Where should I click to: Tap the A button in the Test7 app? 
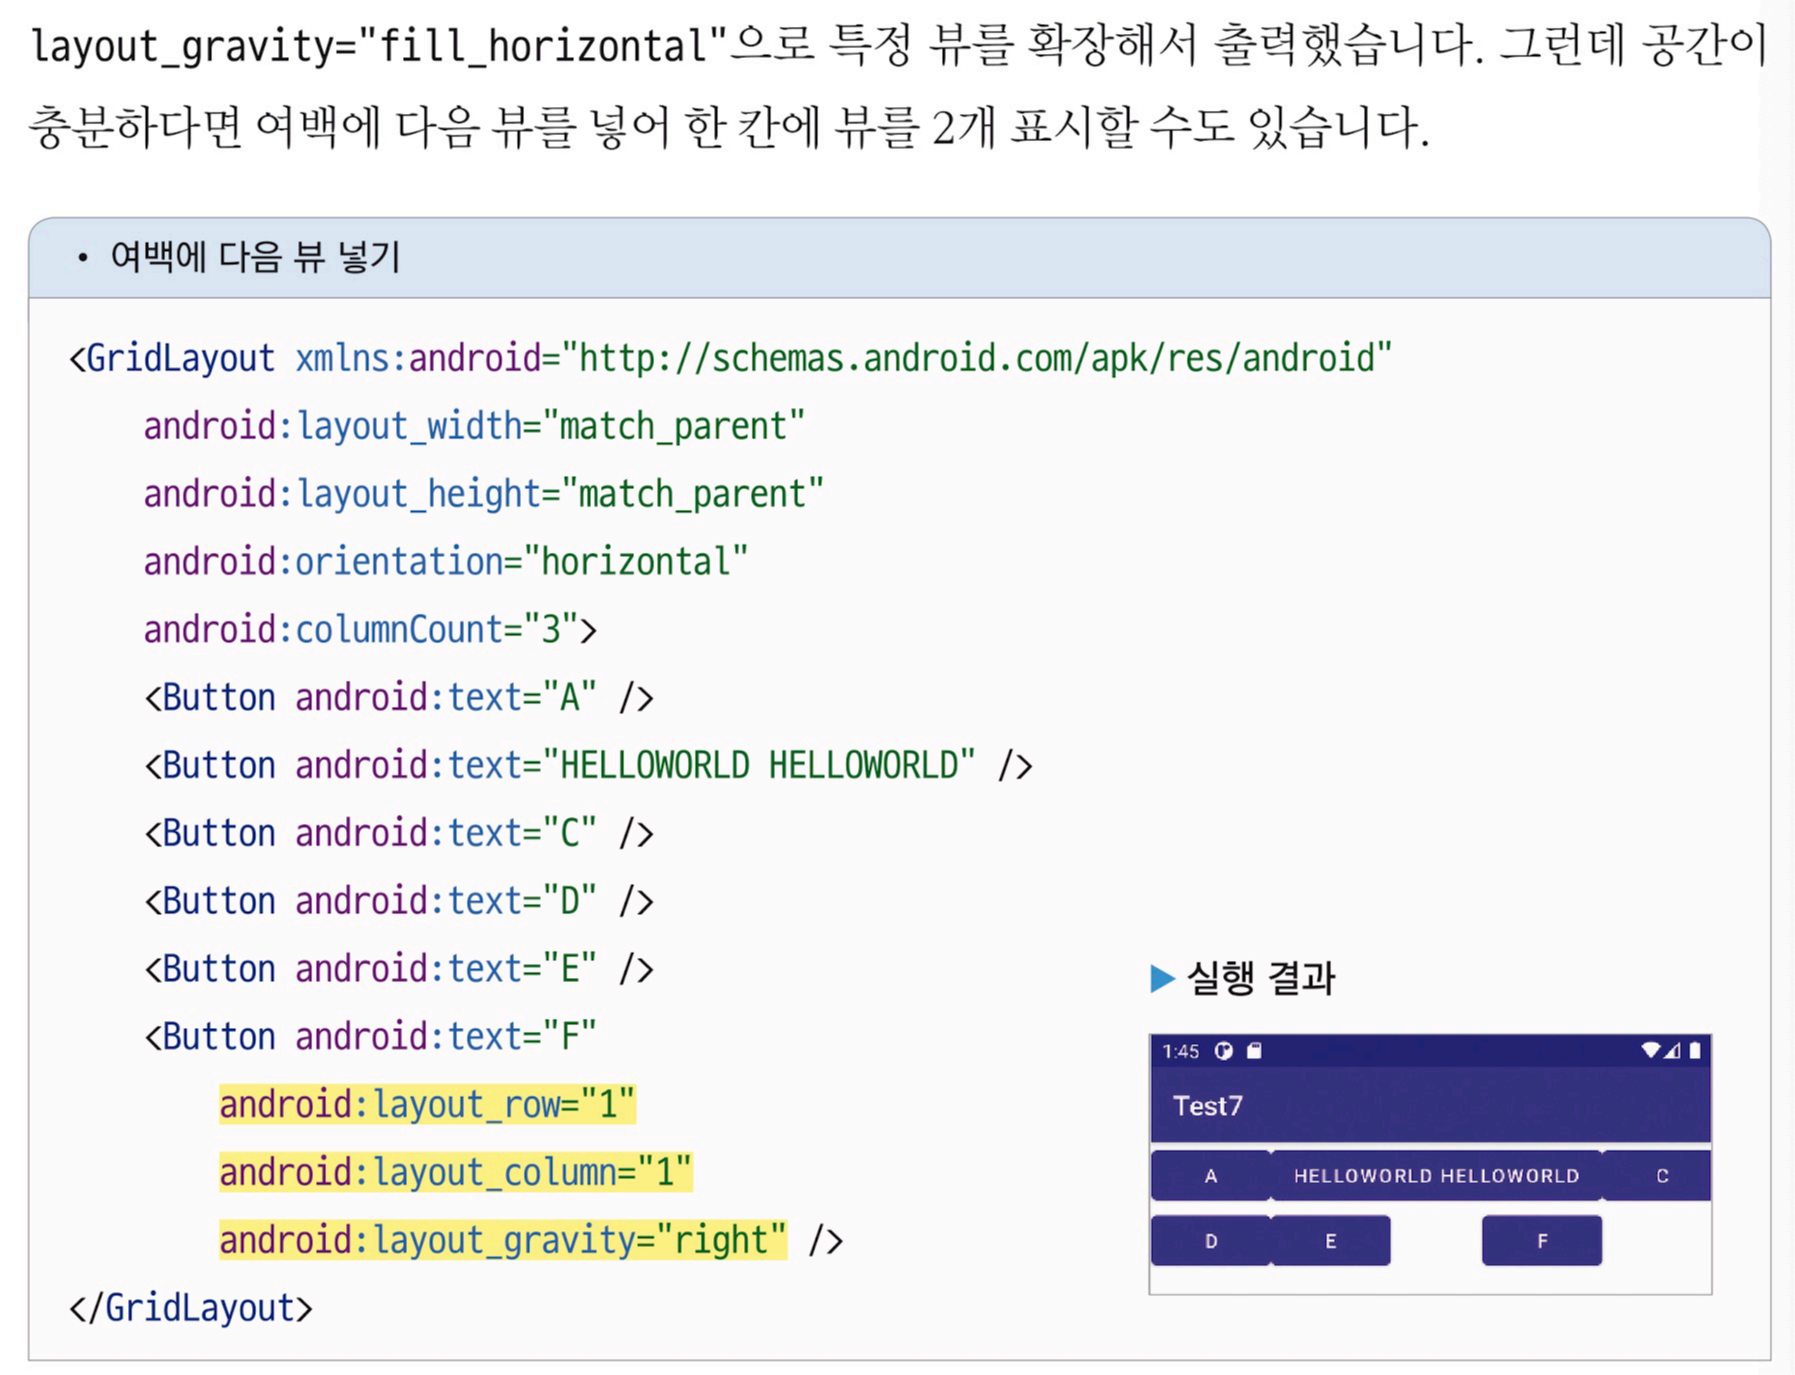1211,1176
